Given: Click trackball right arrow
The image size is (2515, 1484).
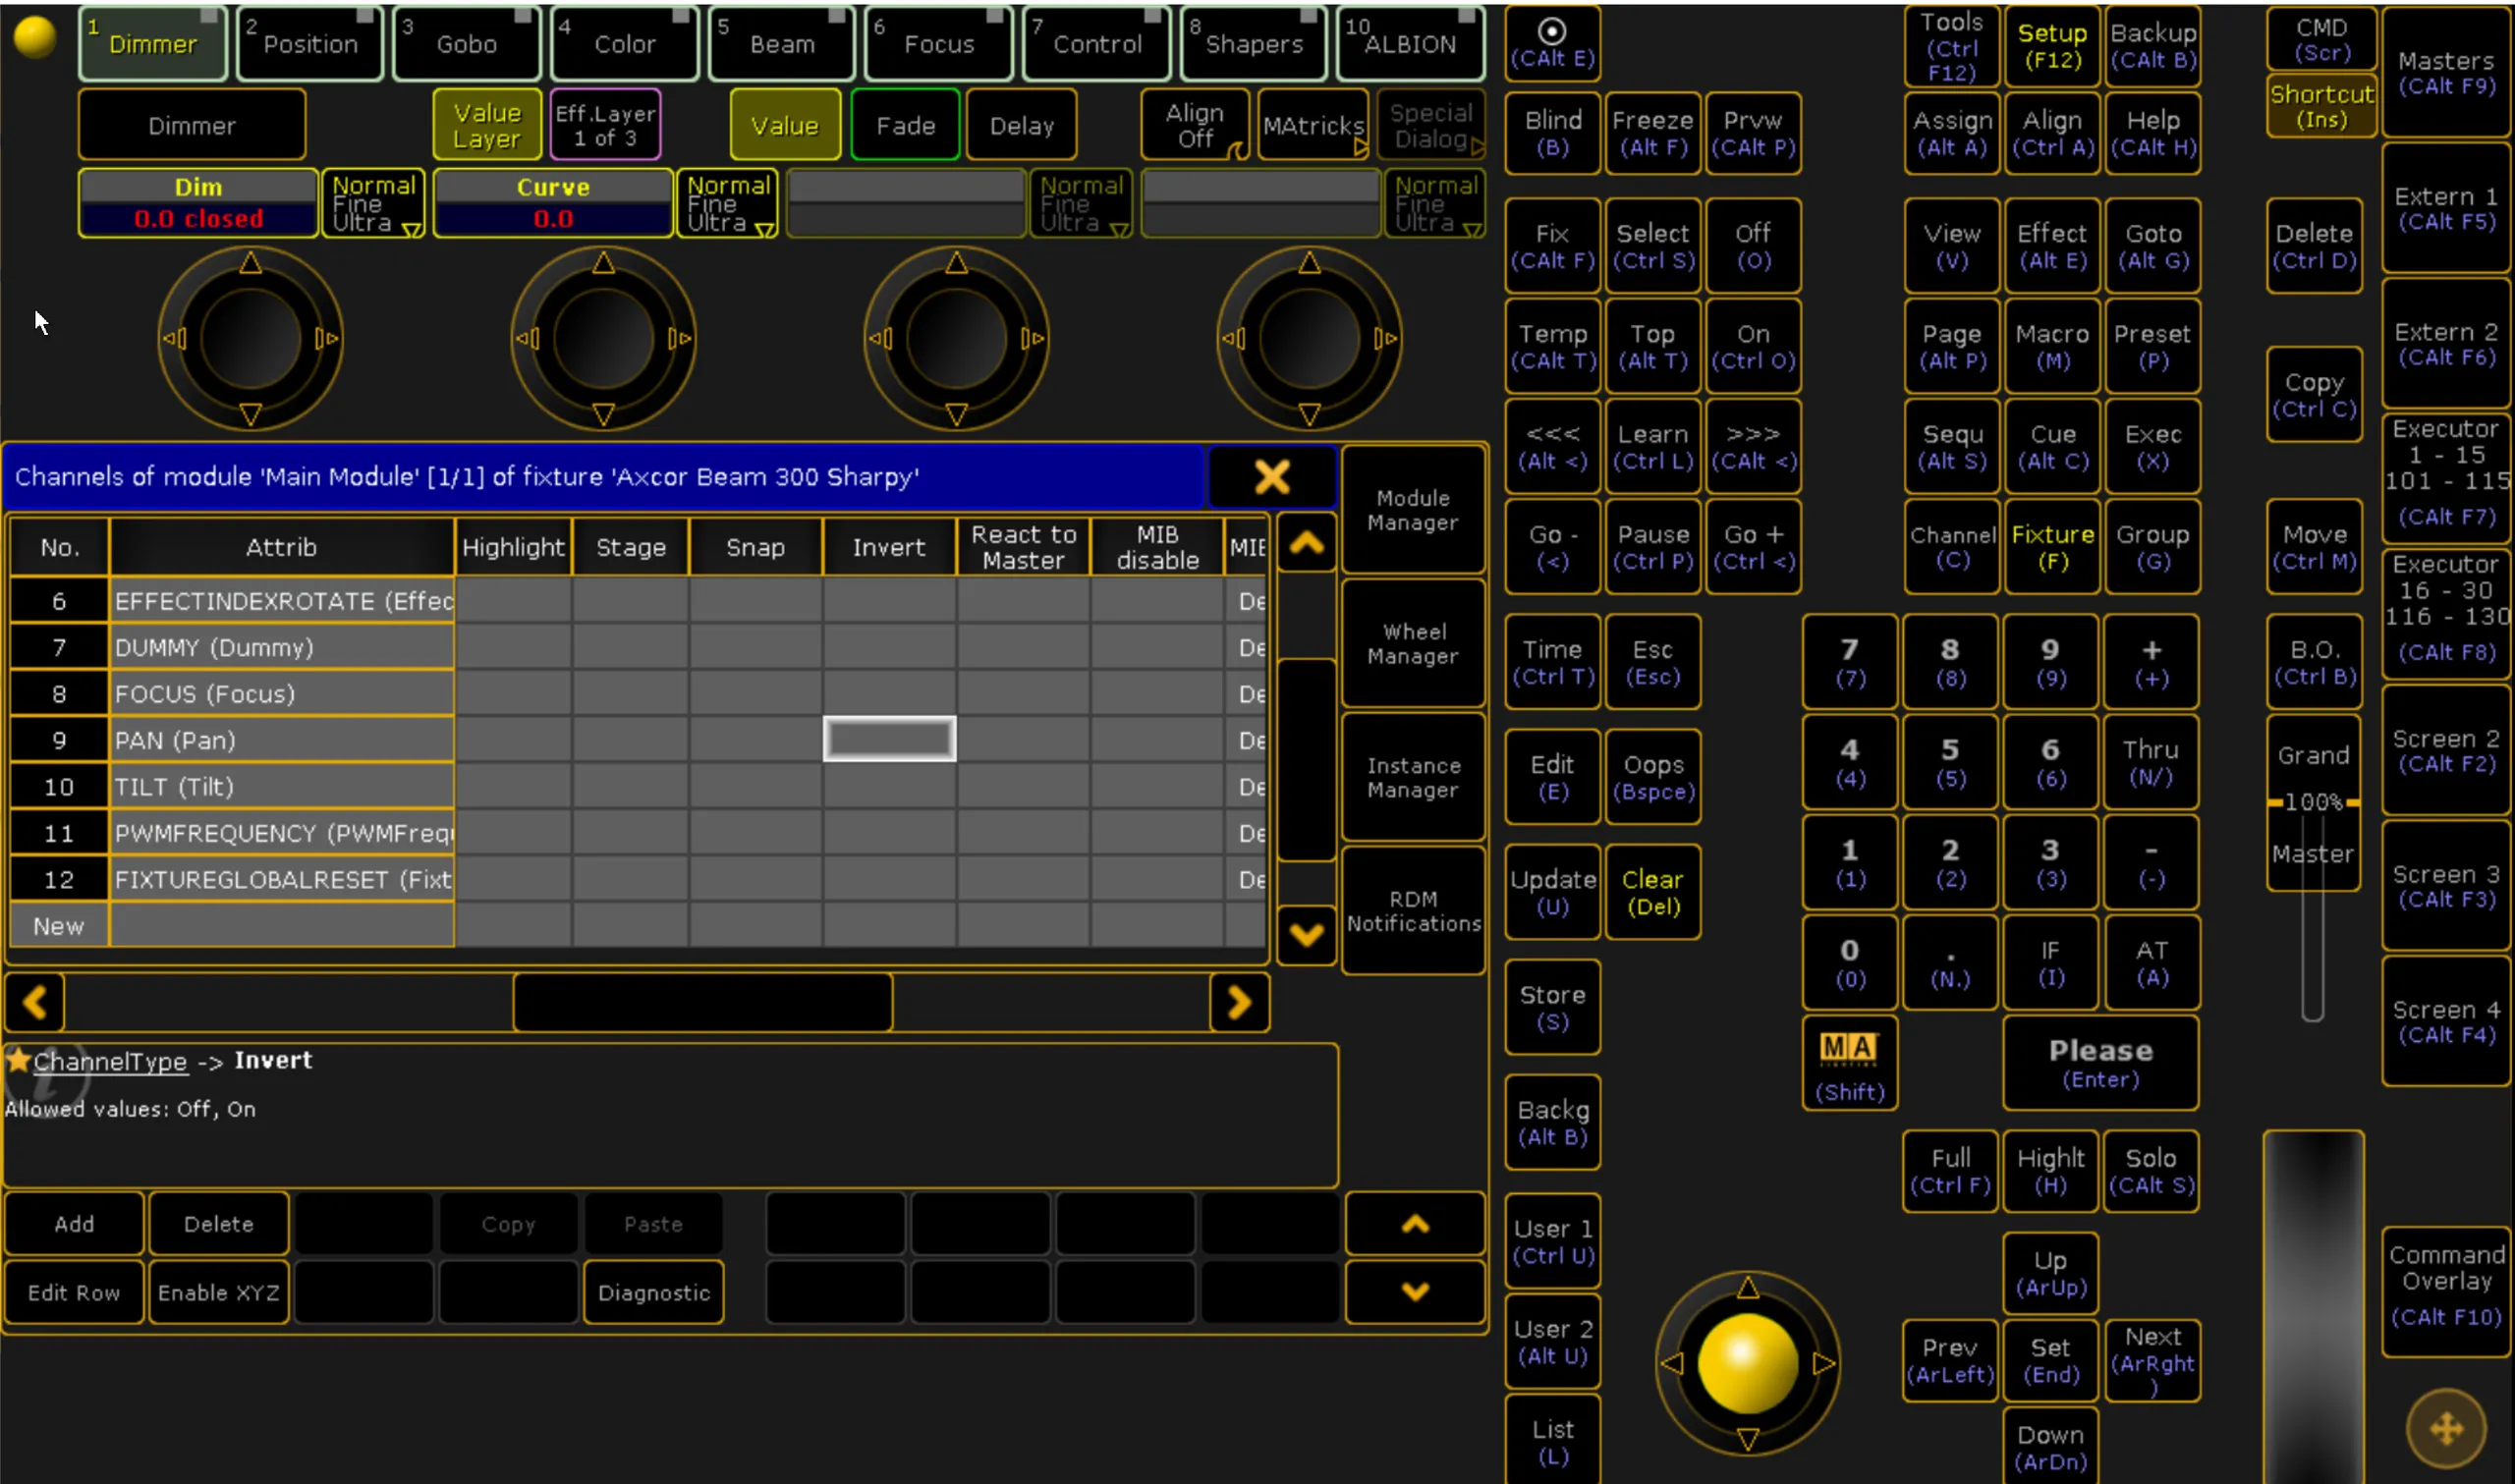Looking at the screenshot, I should point(1824,1362).
